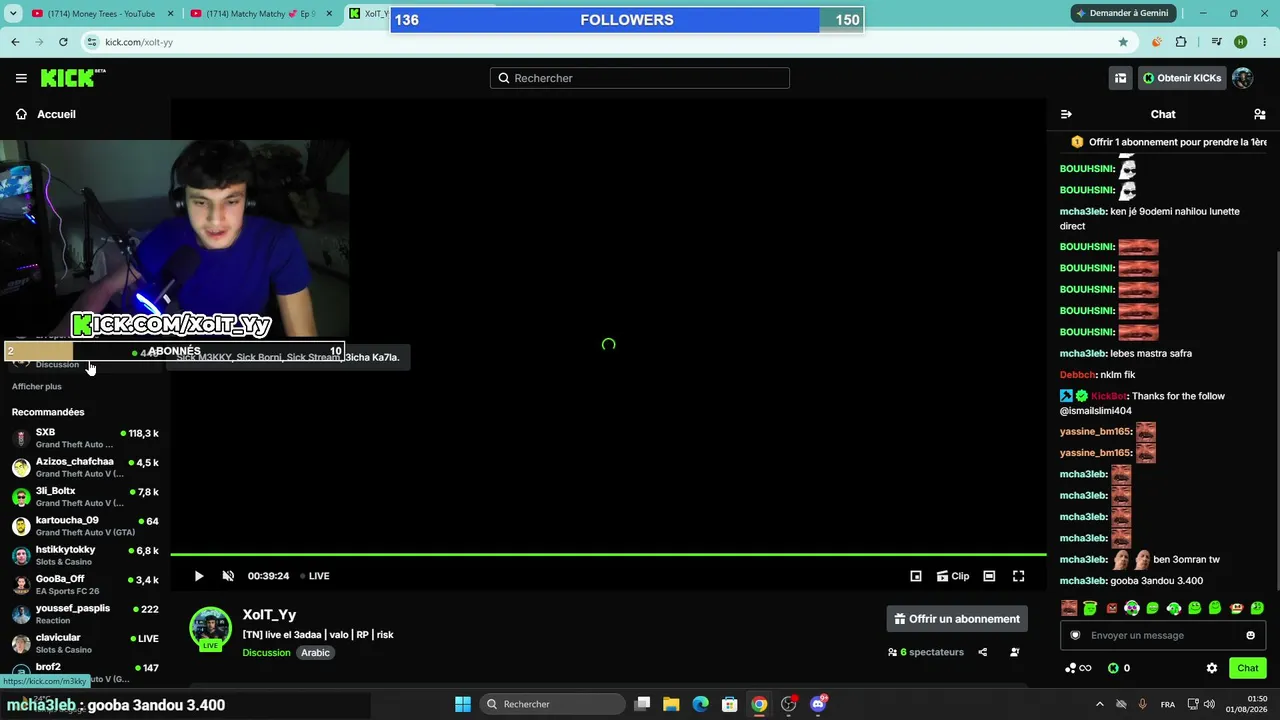Collapse the chat panel with arrow icon
The image size is (1280, 720).
pyautogui.click(x=1066, y=114)
